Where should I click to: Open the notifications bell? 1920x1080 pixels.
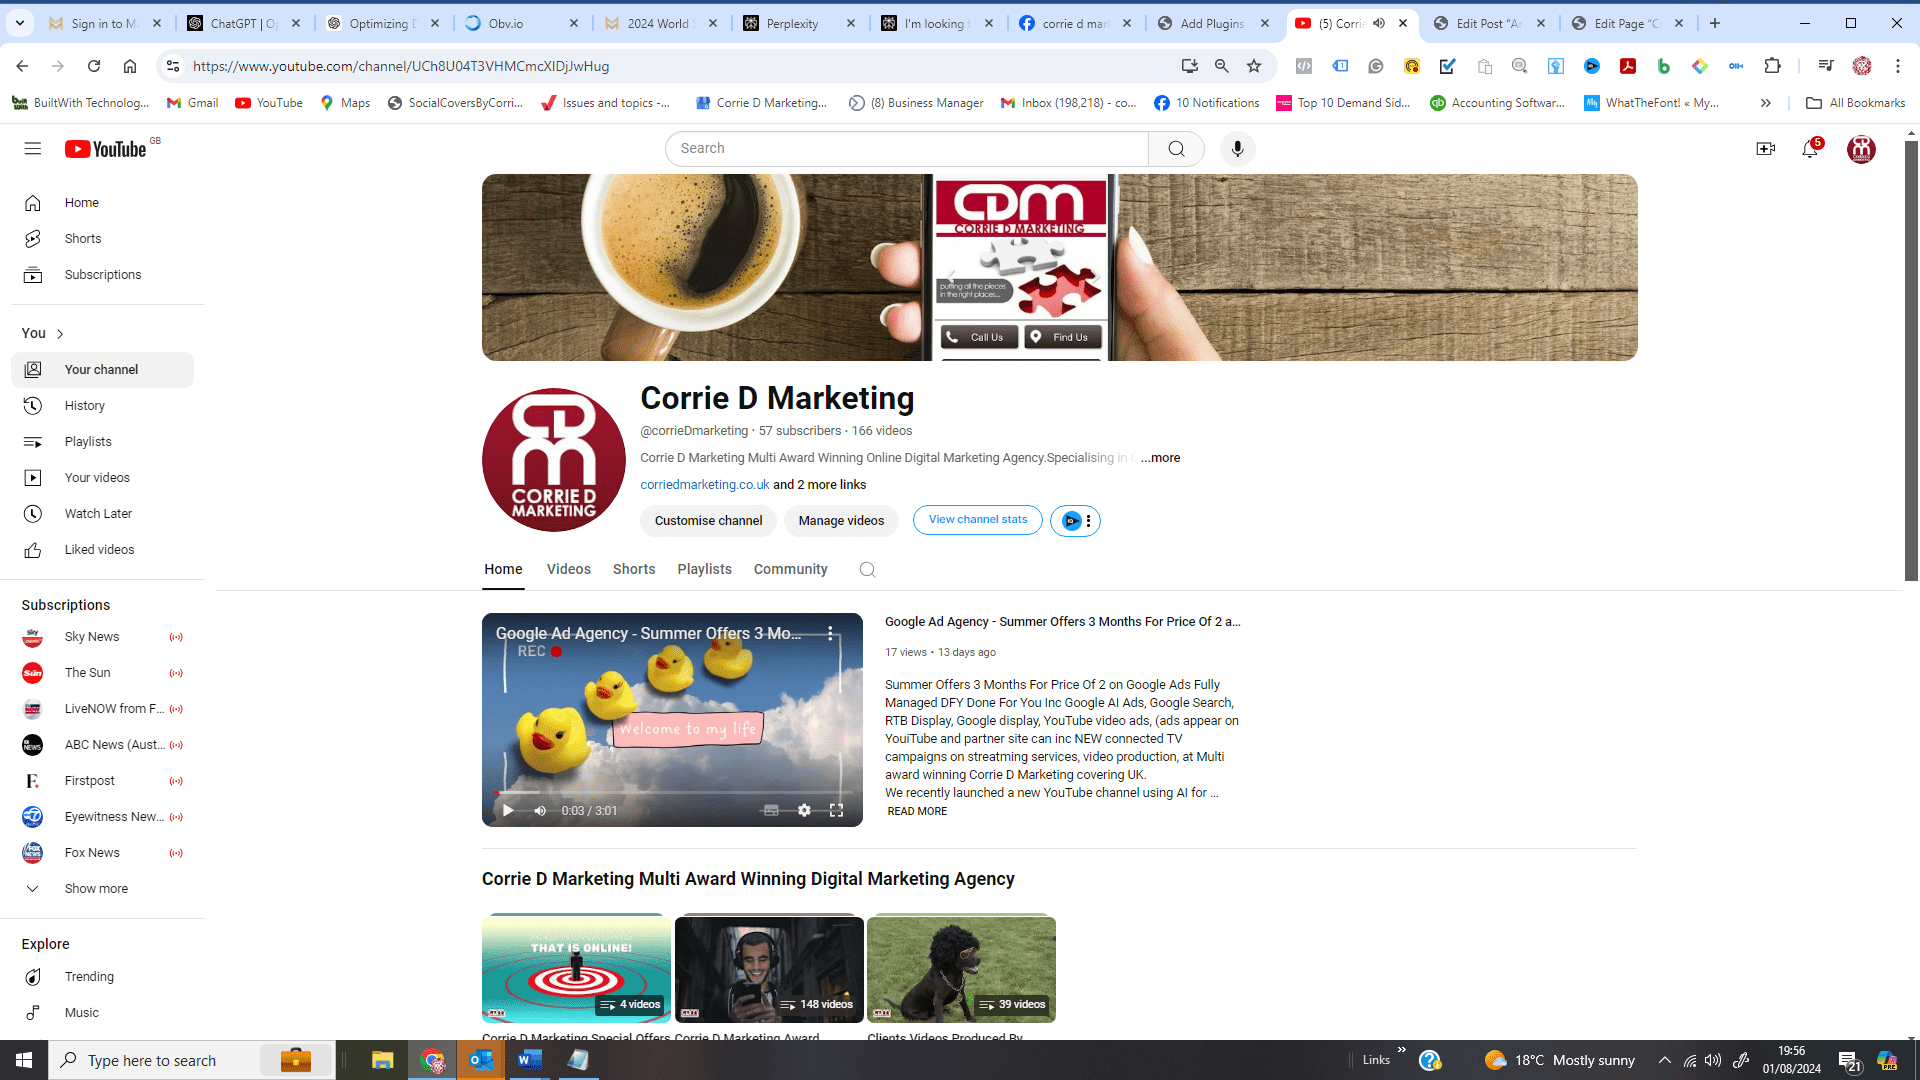(x=1810, y=149)
